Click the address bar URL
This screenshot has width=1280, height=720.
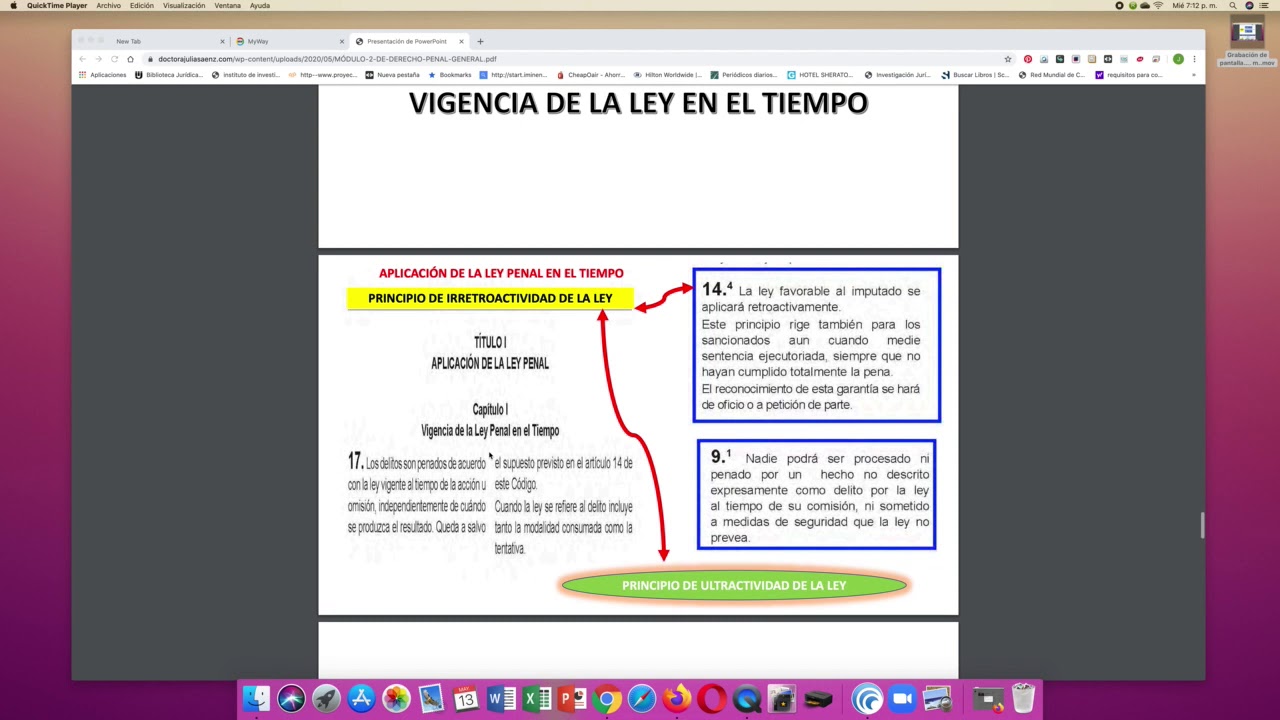[x=327, y=59]
